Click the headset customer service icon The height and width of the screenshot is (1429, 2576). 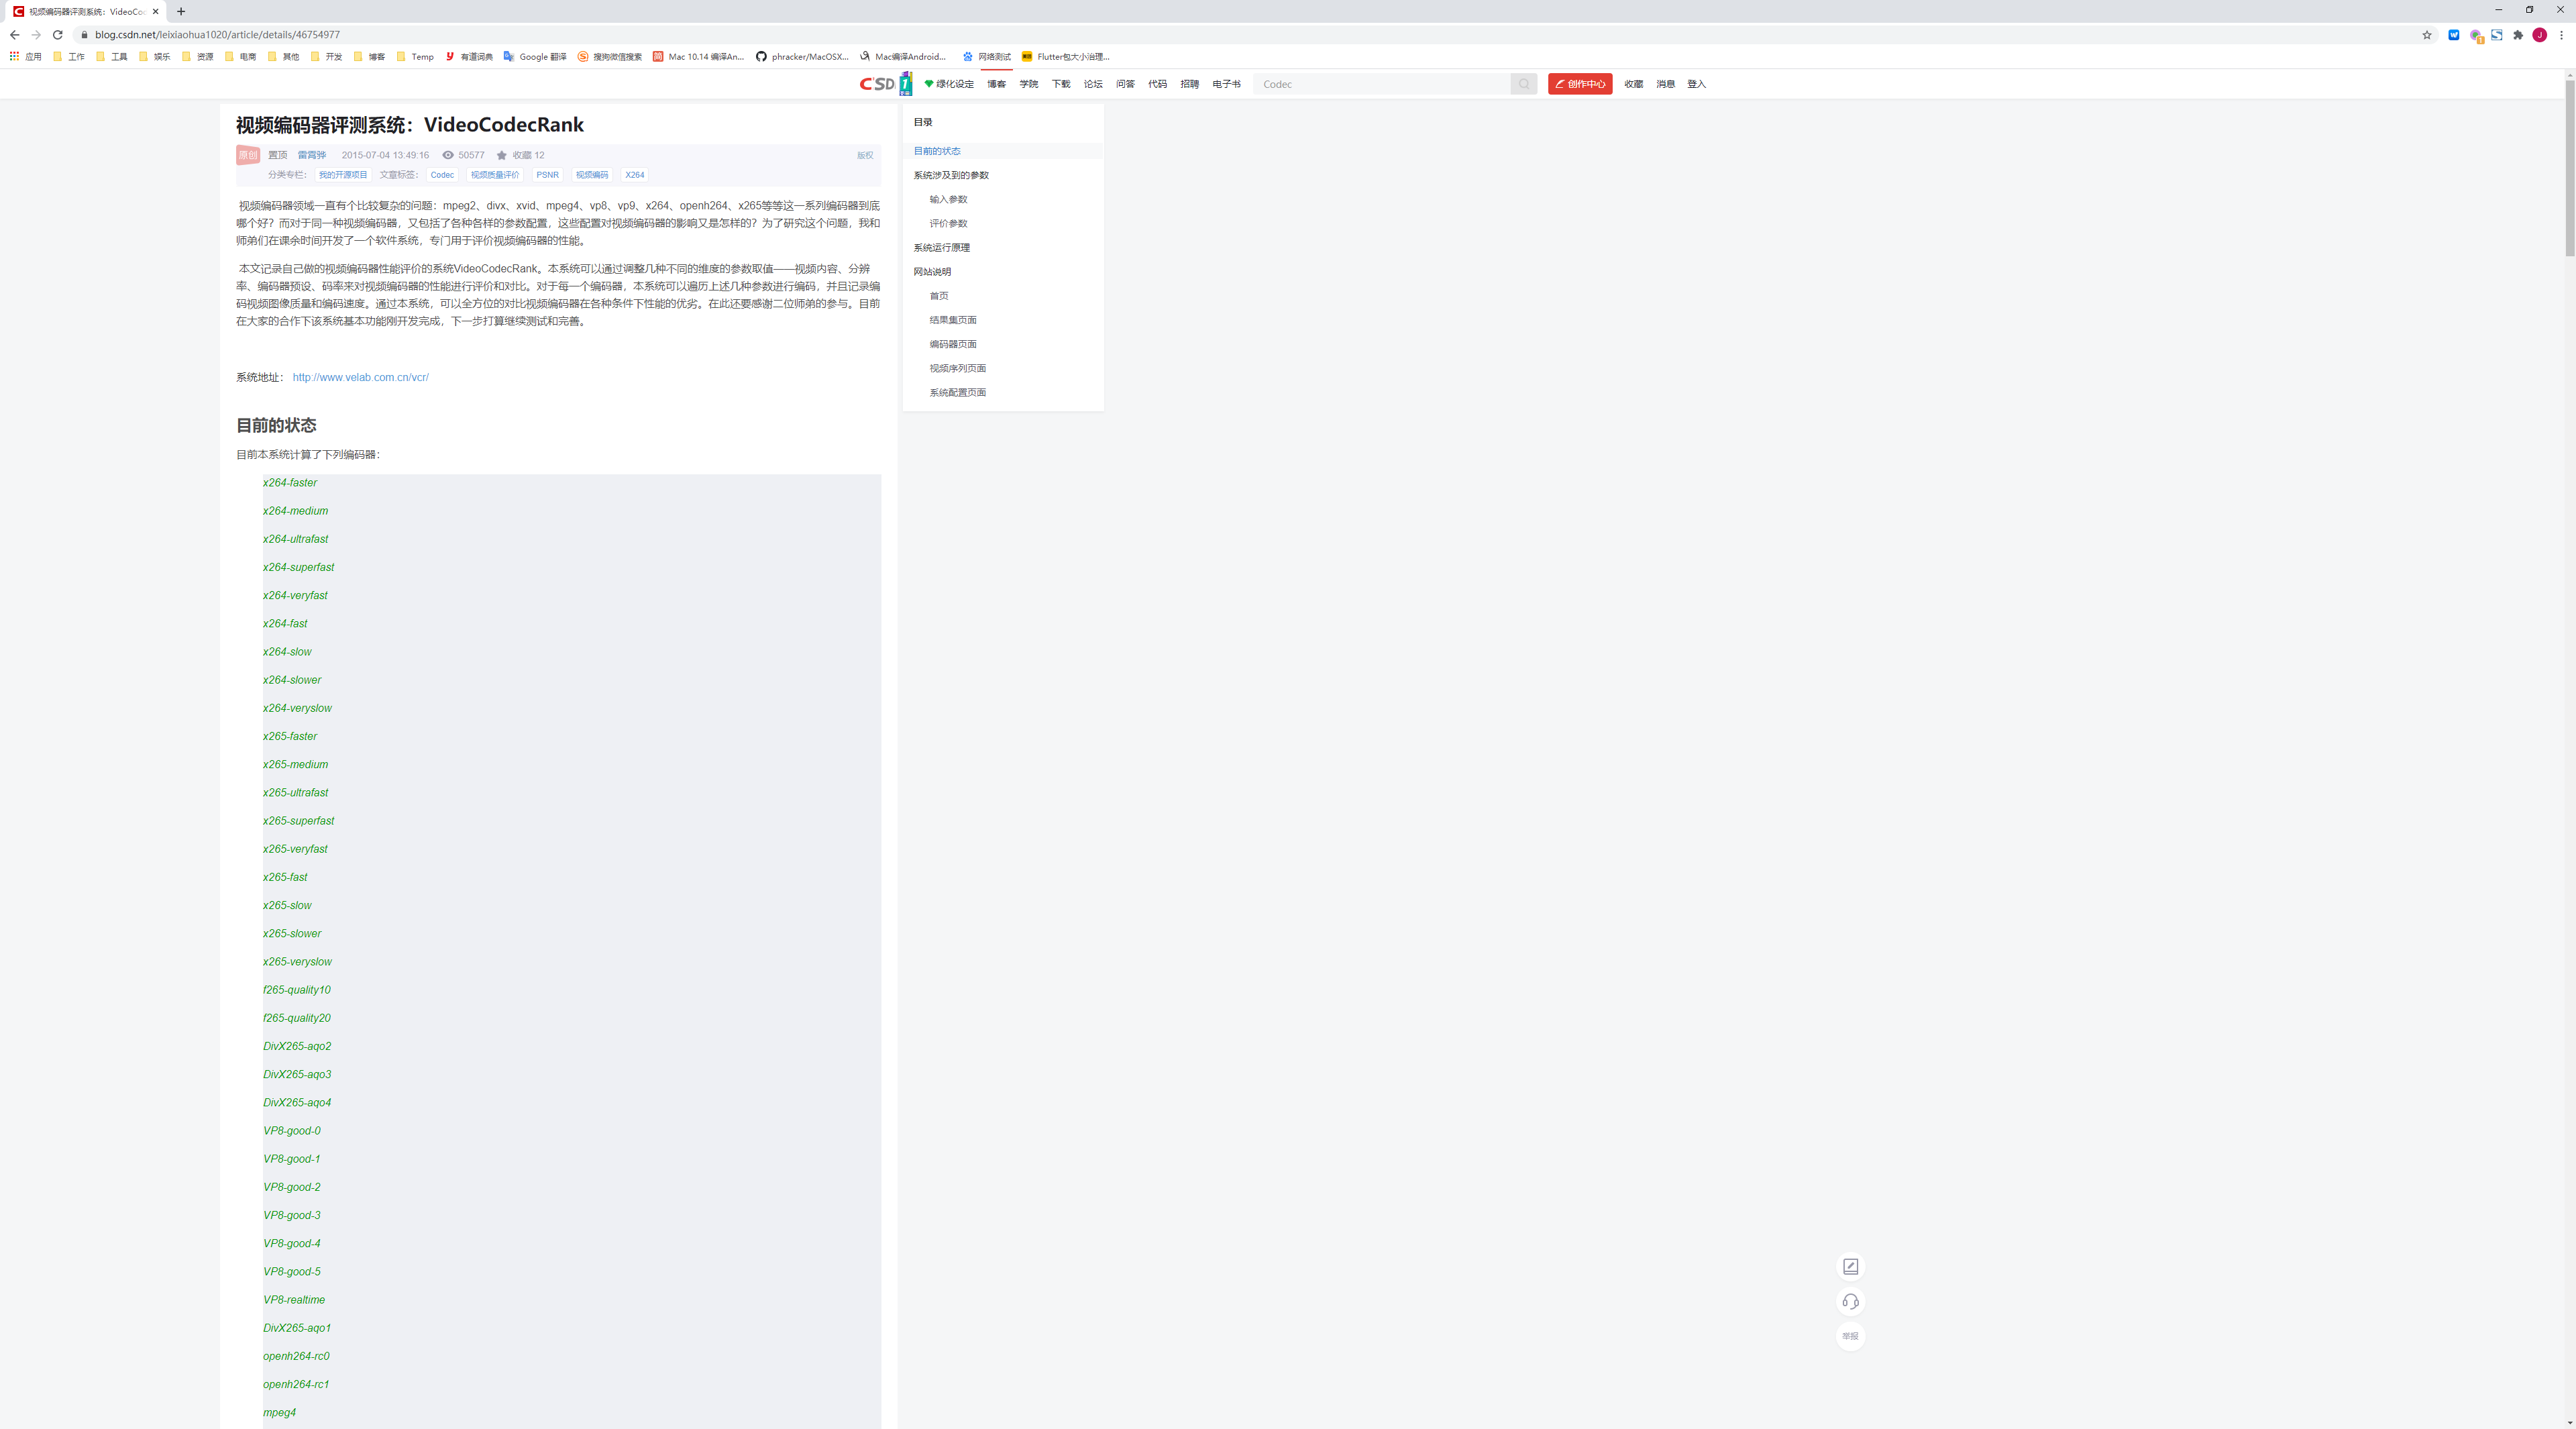coord(1850,1301)
